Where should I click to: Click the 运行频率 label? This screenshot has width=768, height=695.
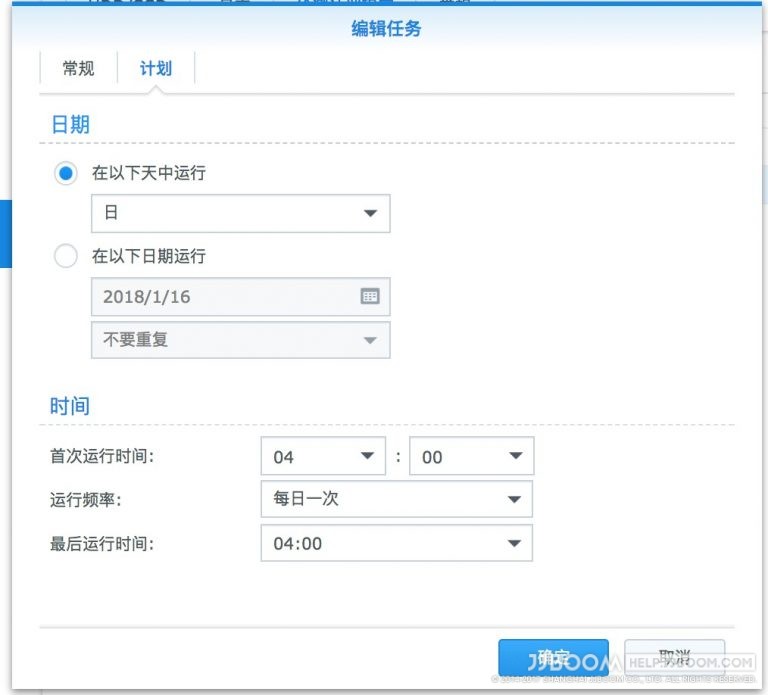86,500
